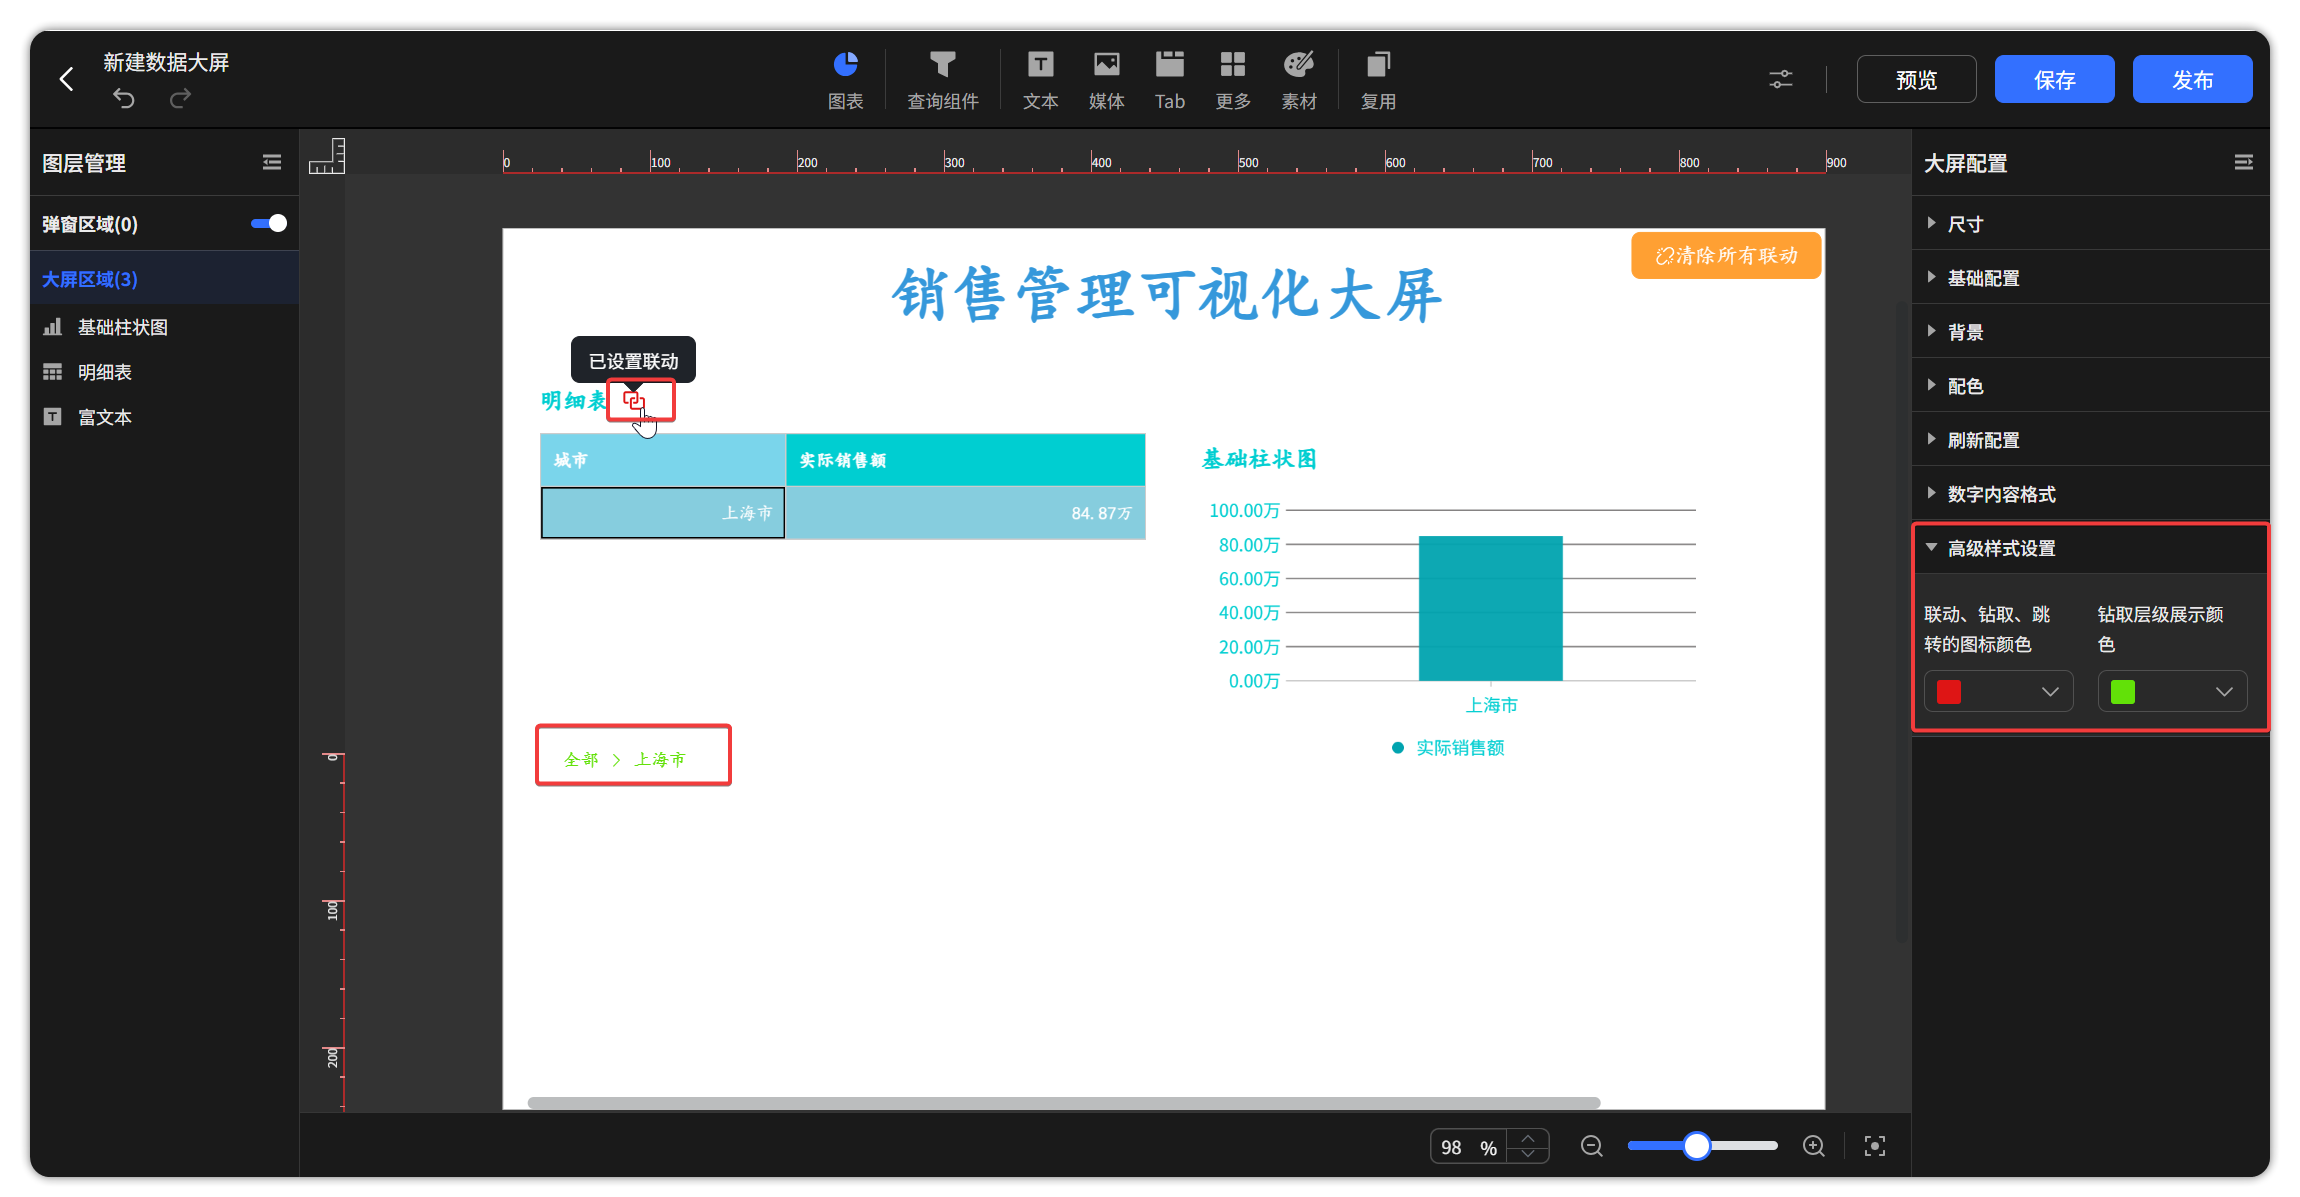
Task: Increase zoom with the stepper up arrow
Action: (x=1528, y=1138)
